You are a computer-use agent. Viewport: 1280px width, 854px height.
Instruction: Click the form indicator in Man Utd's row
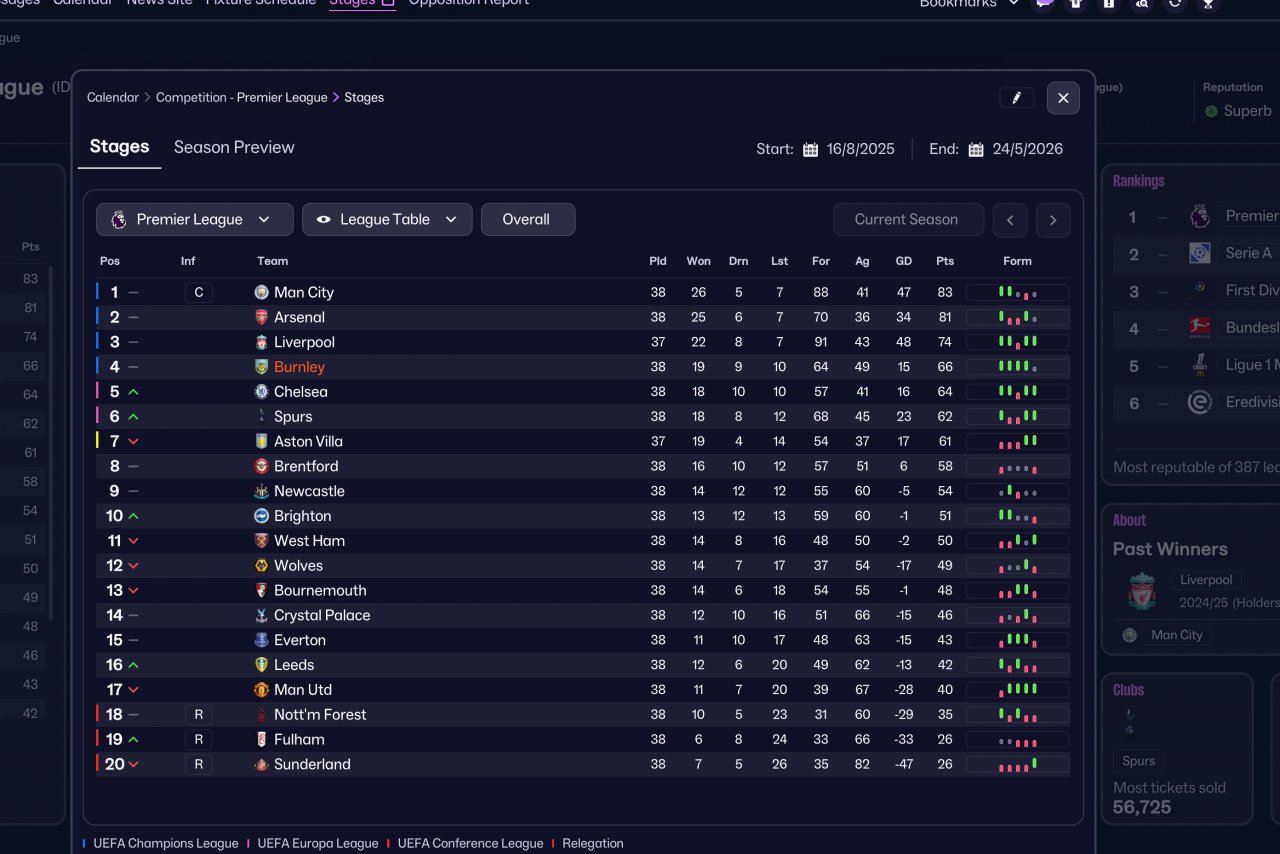(x=1017, y=690)
